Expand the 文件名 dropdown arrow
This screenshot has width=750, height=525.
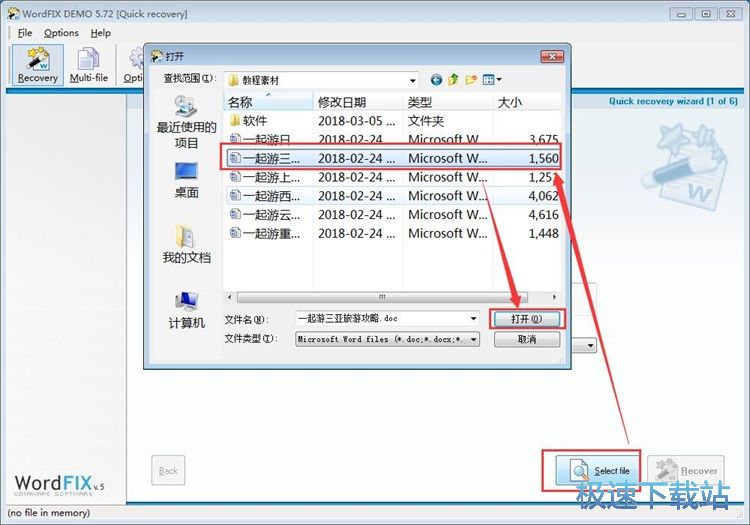pyautogui.click(x=473, y=318)
